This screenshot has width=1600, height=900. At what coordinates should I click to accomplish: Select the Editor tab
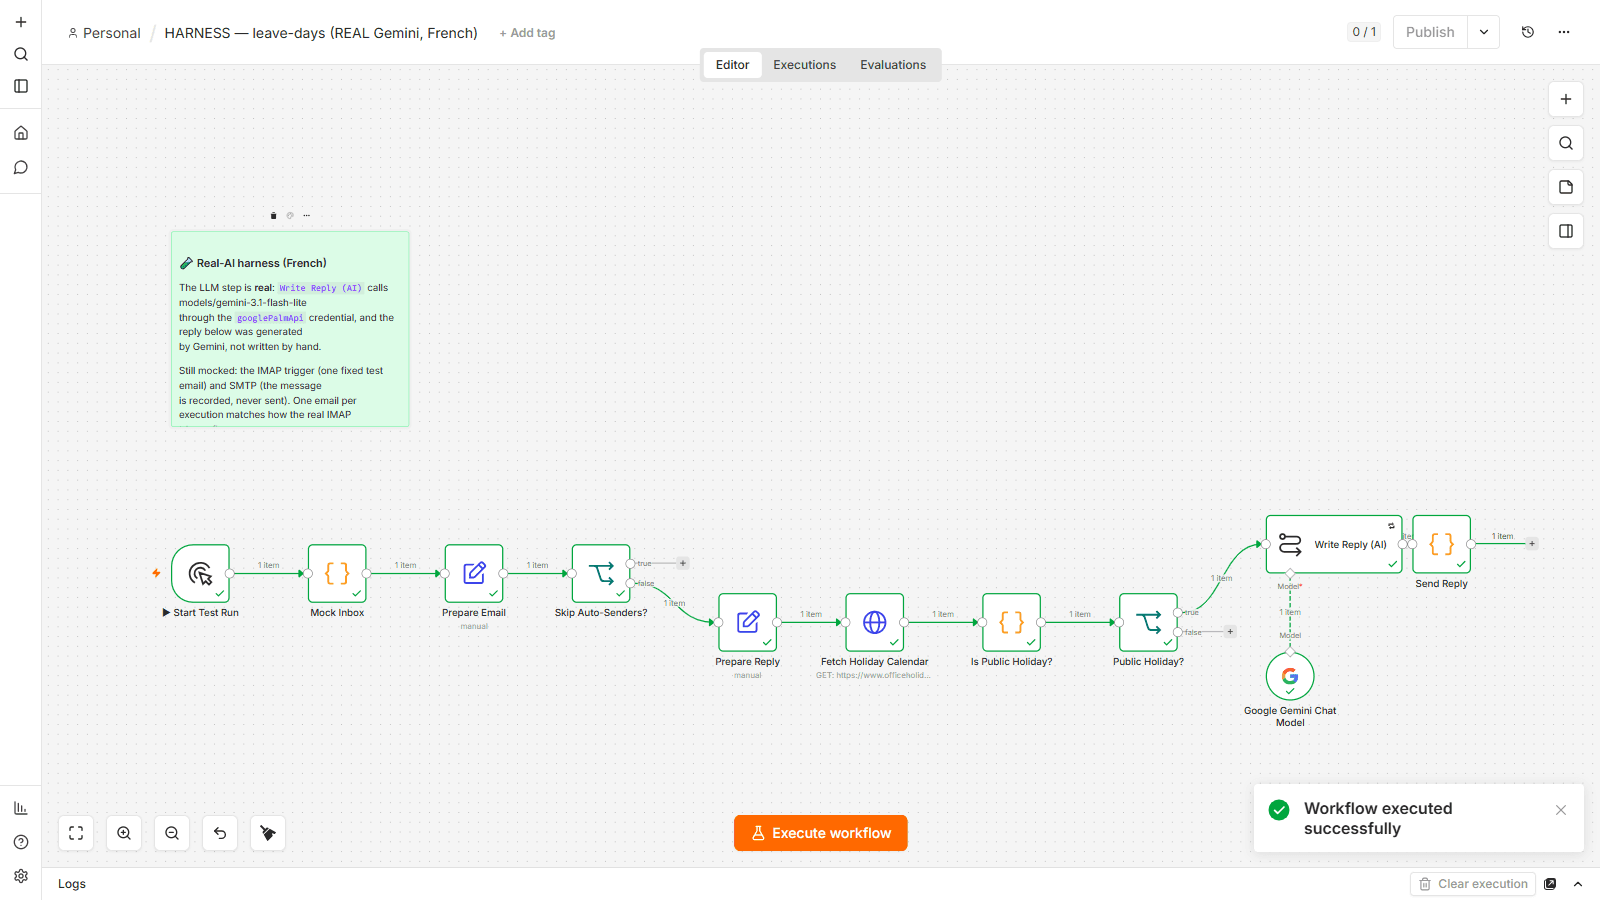point(732,65)
